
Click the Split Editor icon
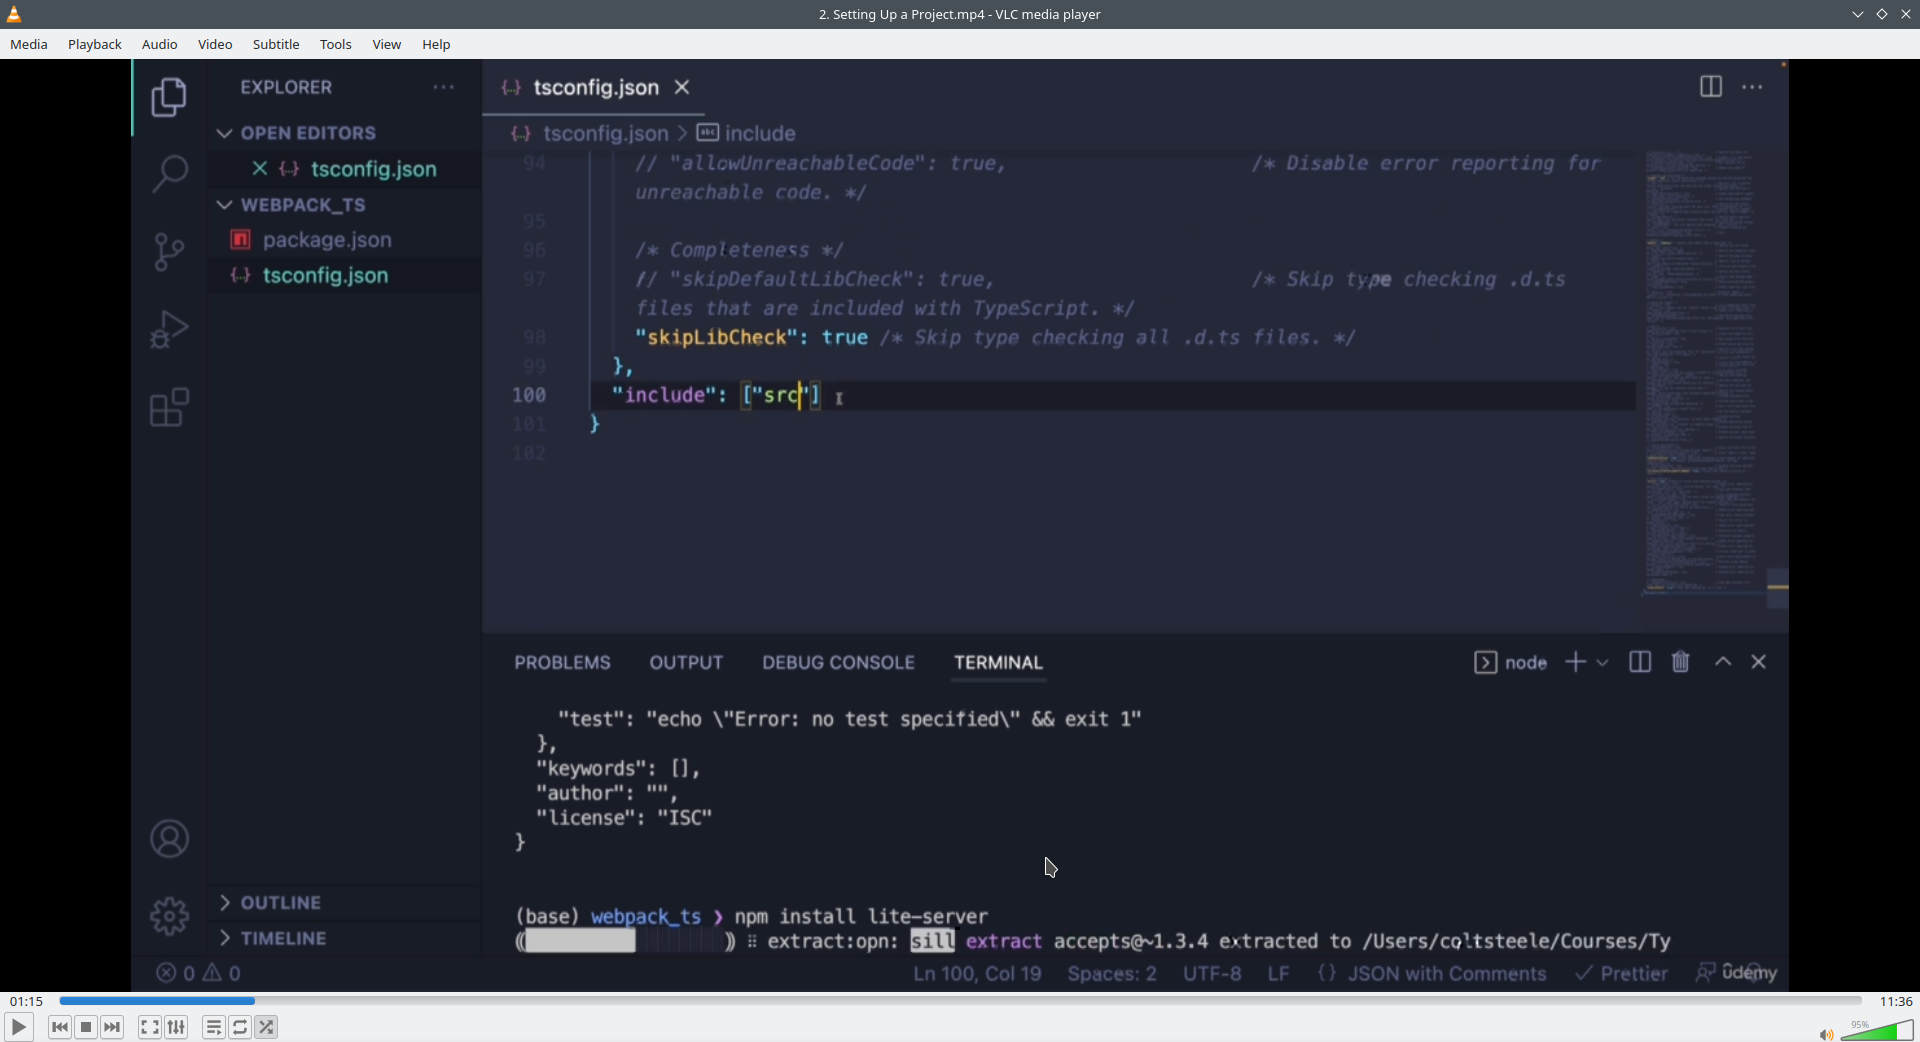pos(1710,87)
